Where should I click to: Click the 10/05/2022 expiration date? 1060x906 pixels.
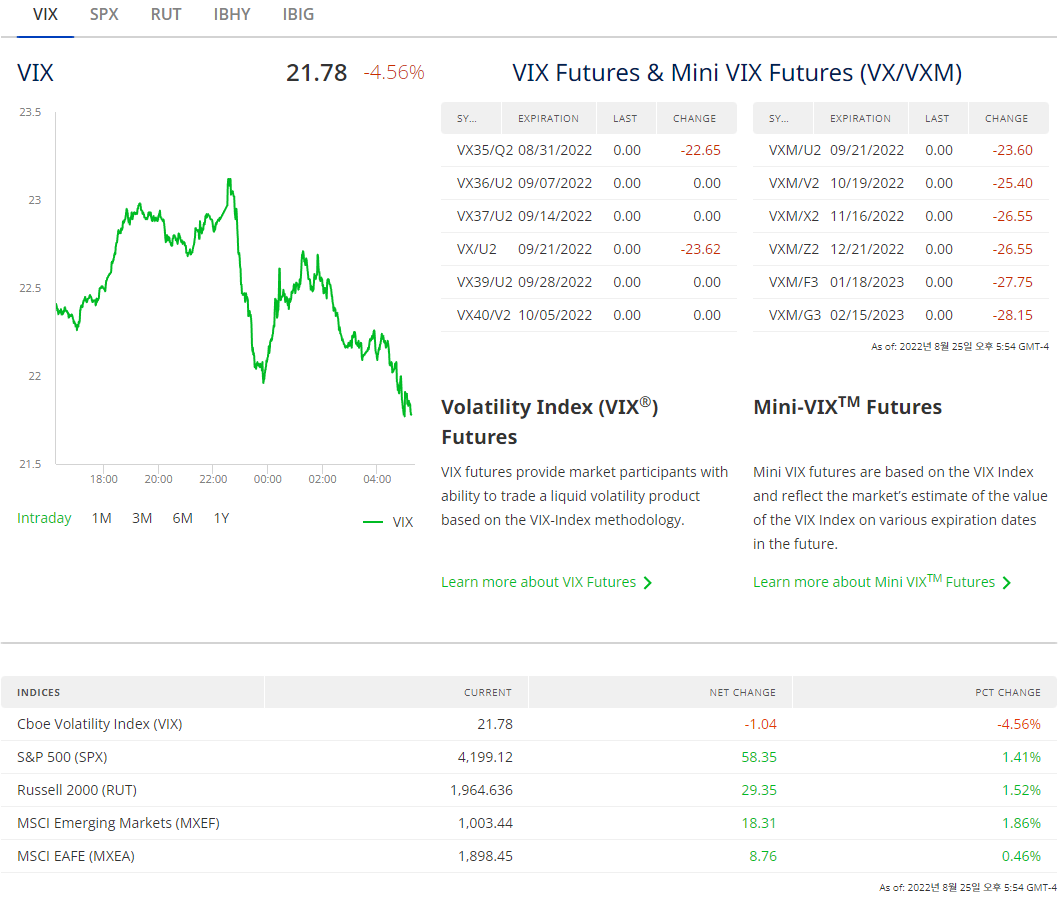[555, 316]
